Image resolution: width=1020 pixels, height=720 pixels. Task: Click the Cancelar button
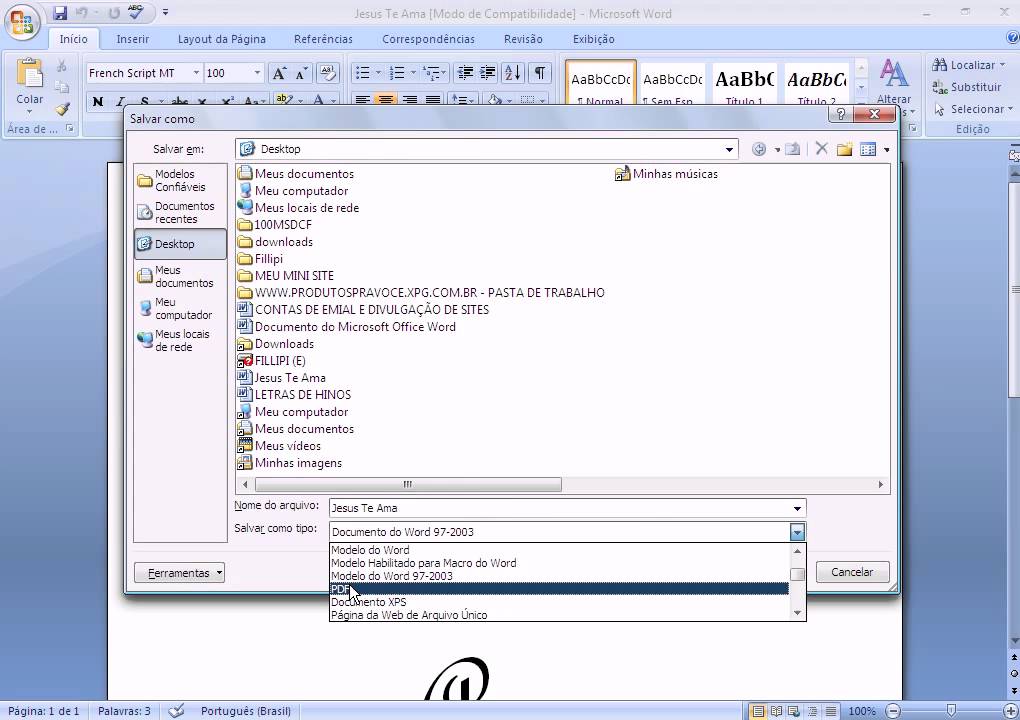pyautogui.click(x=852, y=572)
